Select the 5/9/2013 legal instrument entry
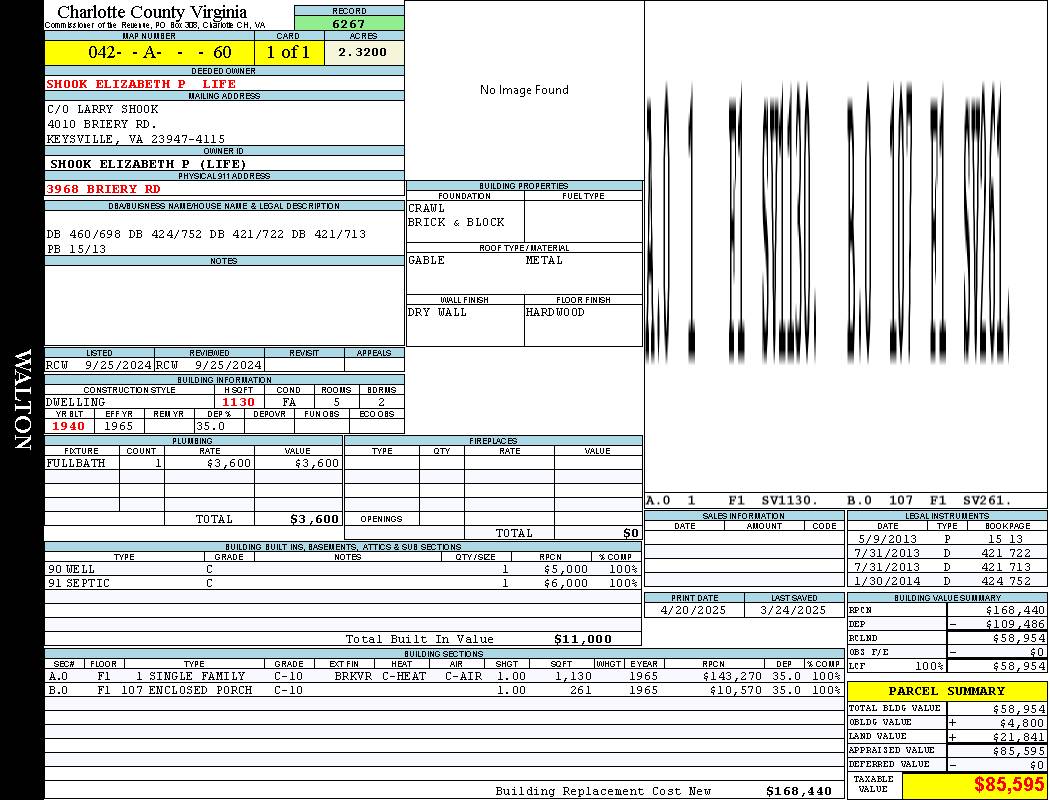 coord(947,539)
